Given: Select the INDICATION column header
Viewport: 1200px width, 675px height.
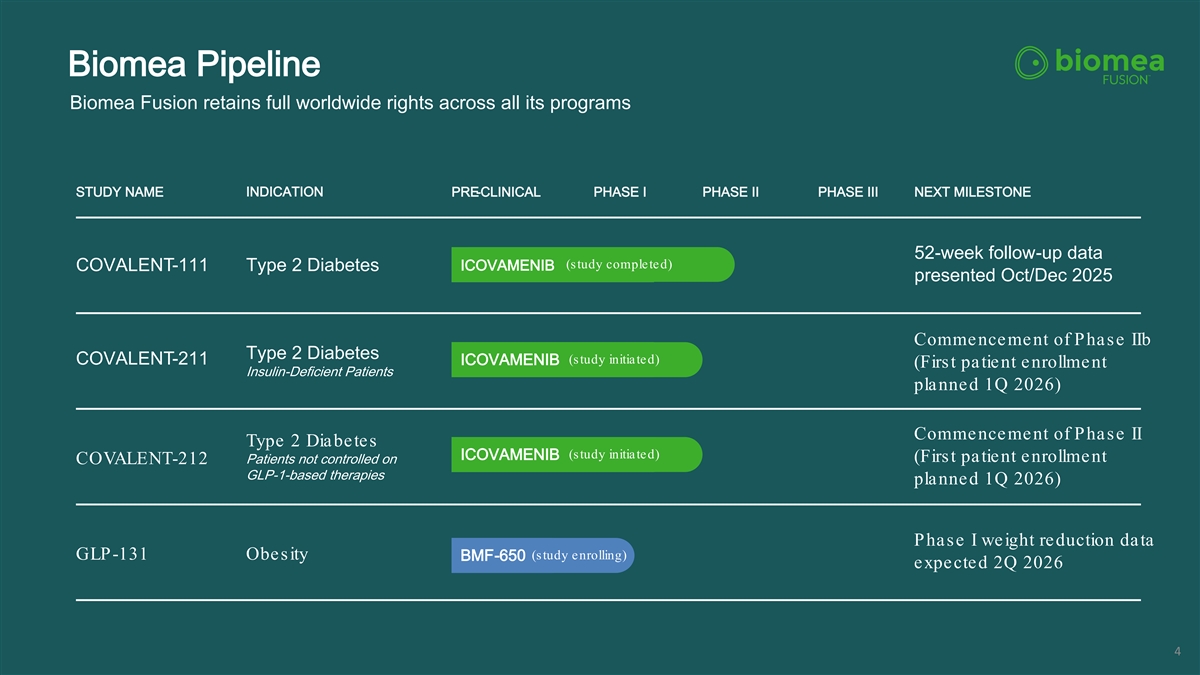Looking at the screenshot, I should pyautogui.click(x=284, y=192).
